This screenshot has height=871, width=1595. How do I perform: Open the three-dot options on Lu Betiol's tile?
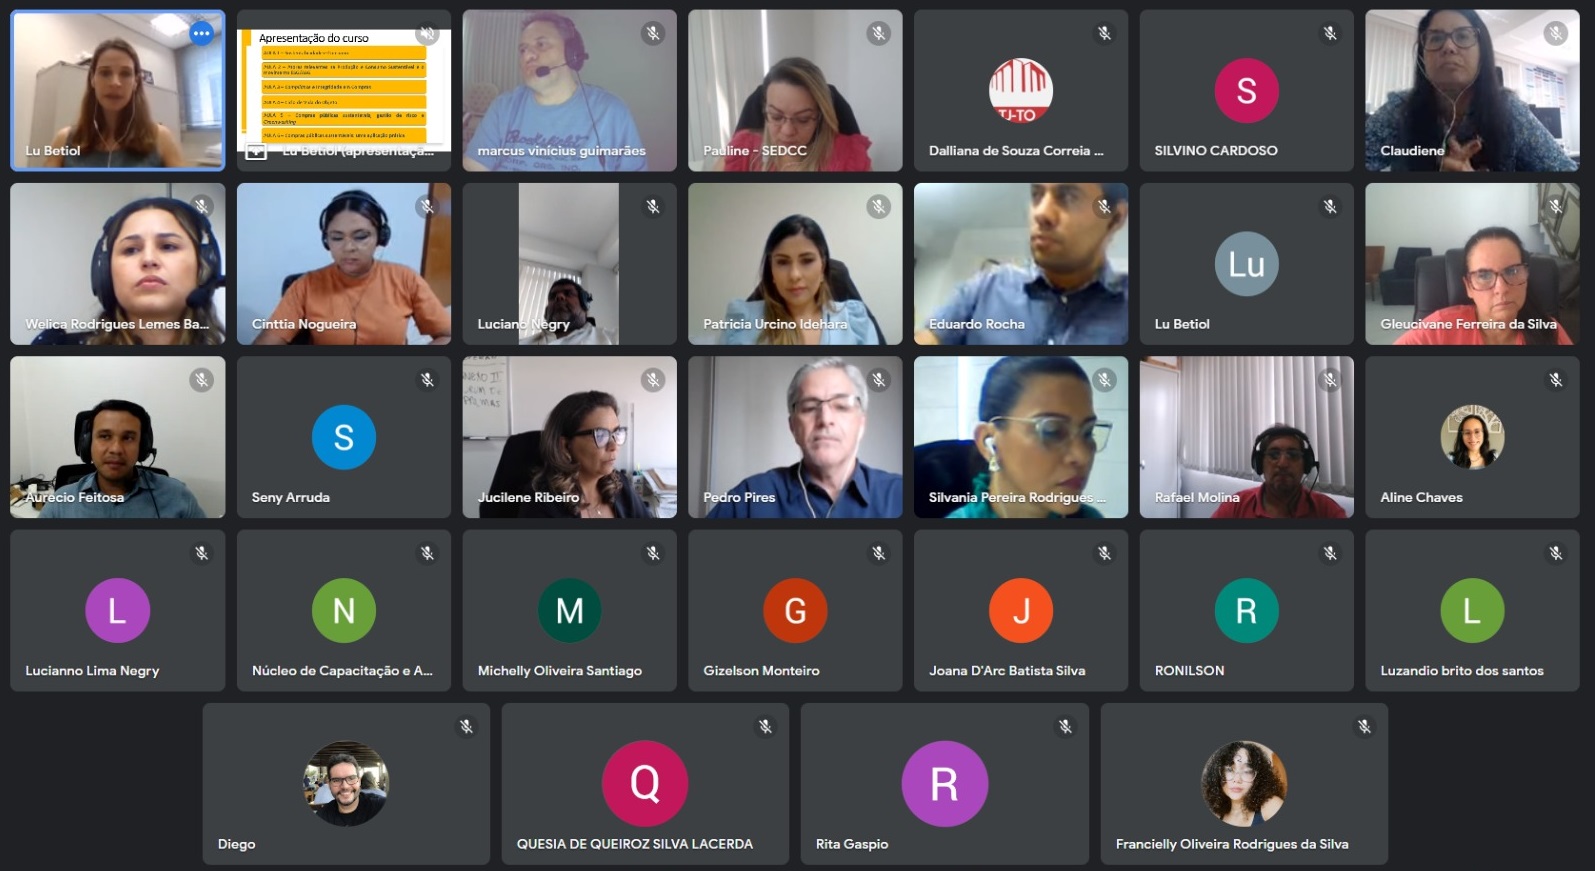[202, 33]
